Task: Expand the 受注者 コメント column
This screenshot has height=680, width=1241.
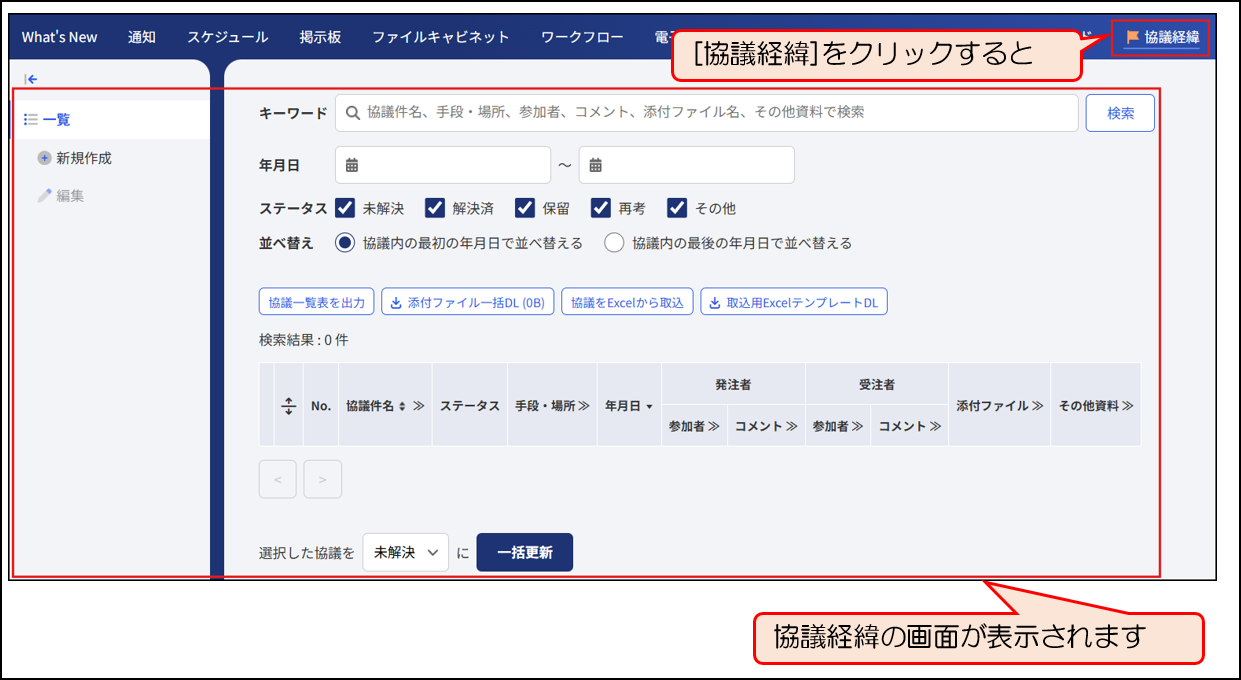Action: [x=935, y=426]
